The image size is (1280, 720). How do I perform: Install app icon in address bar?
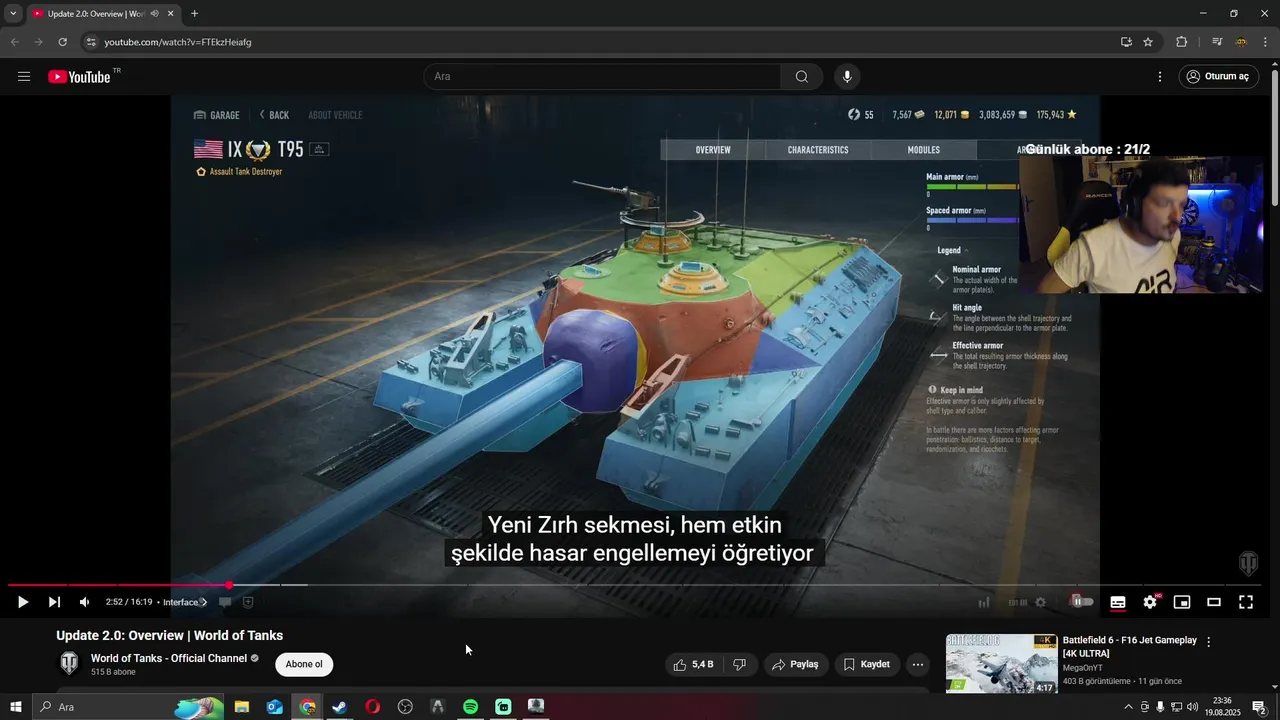[x=1126, y=42]
